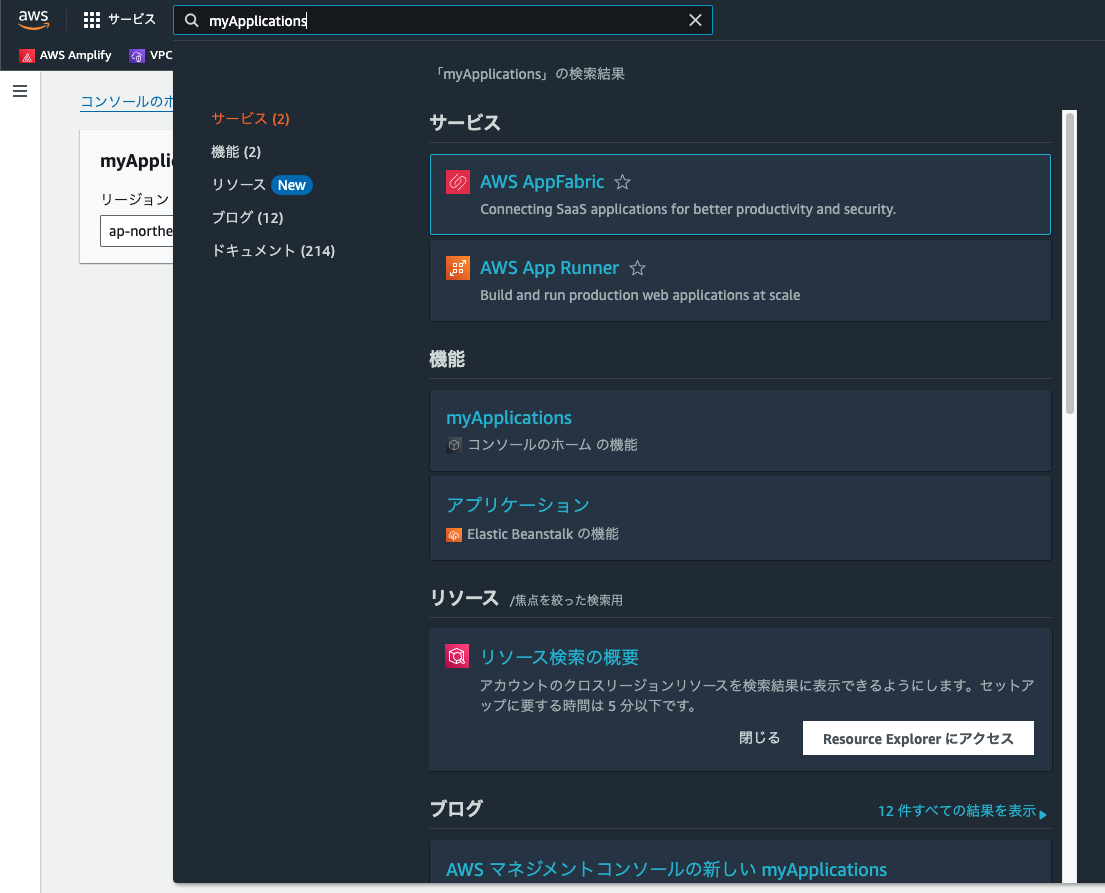
Task: Expand all 12 blog results
Action: click(x=958, y=810)
